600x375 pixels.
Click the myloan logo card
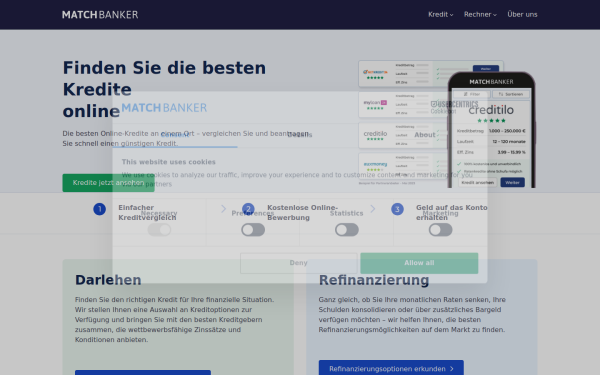(x=375, y=104)
